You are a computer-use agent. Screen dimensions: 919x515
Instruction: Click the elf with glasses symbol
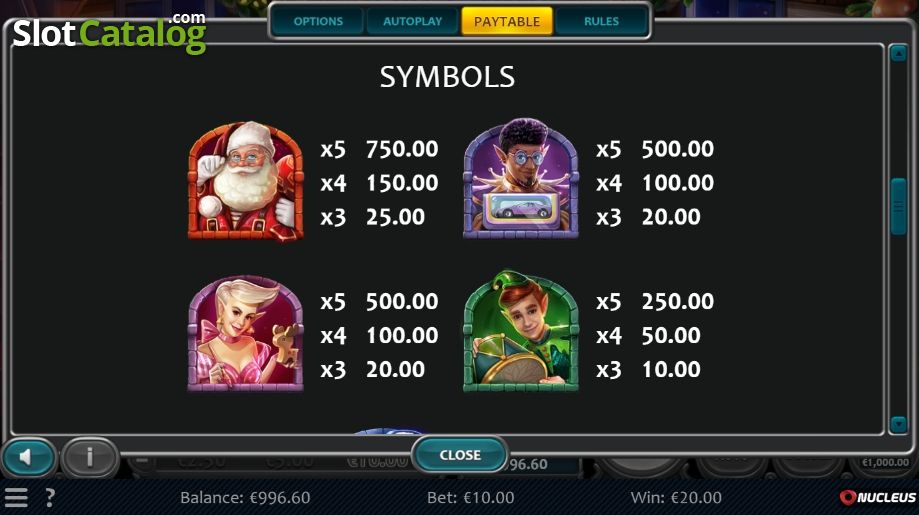pyautogui.click(x=521, y=178)
